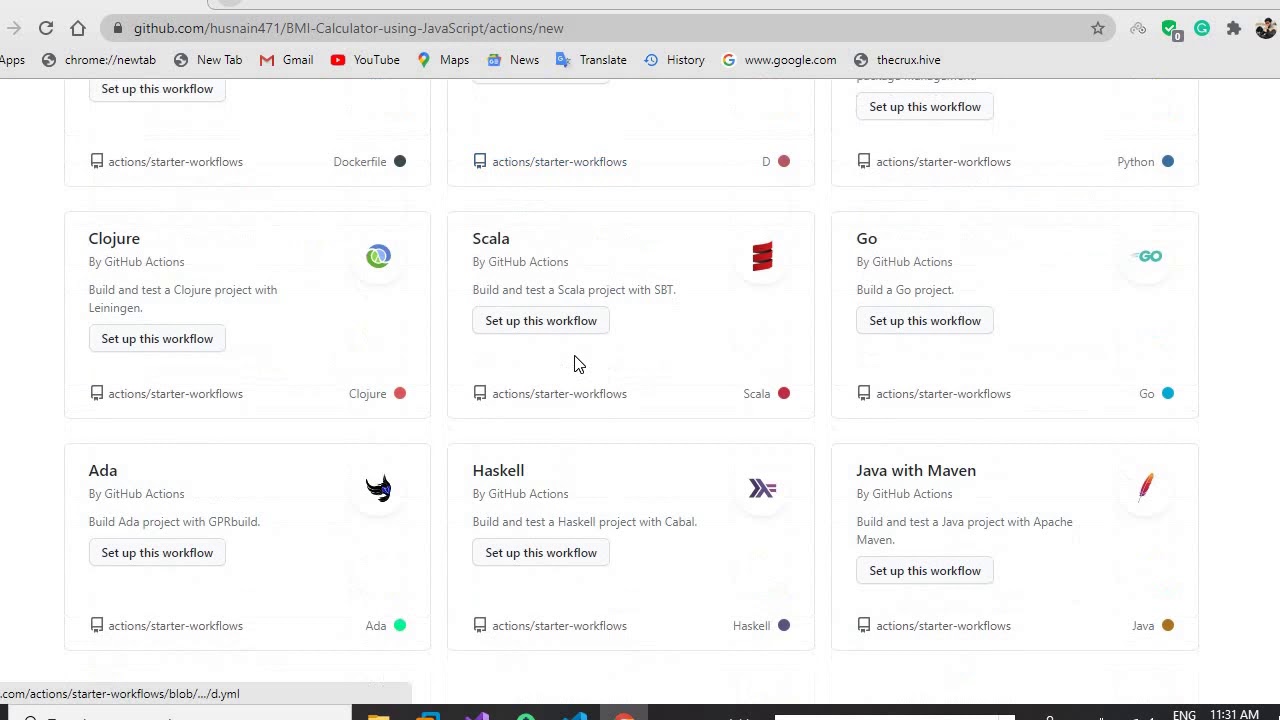Viewport: 1280px width, 720px height.
Task: Set up the Python workflow
Action: 925,107
